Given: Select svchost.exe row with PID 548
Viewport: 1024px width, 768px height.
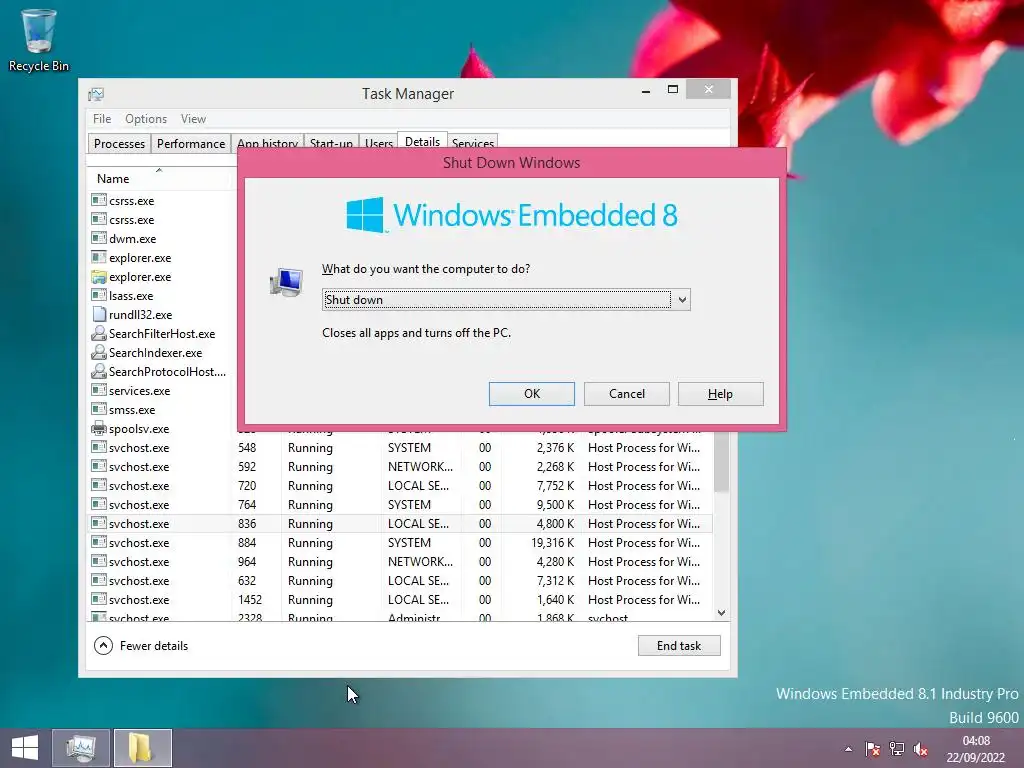Looking at the screenshot, I should [x=399, y=448].
